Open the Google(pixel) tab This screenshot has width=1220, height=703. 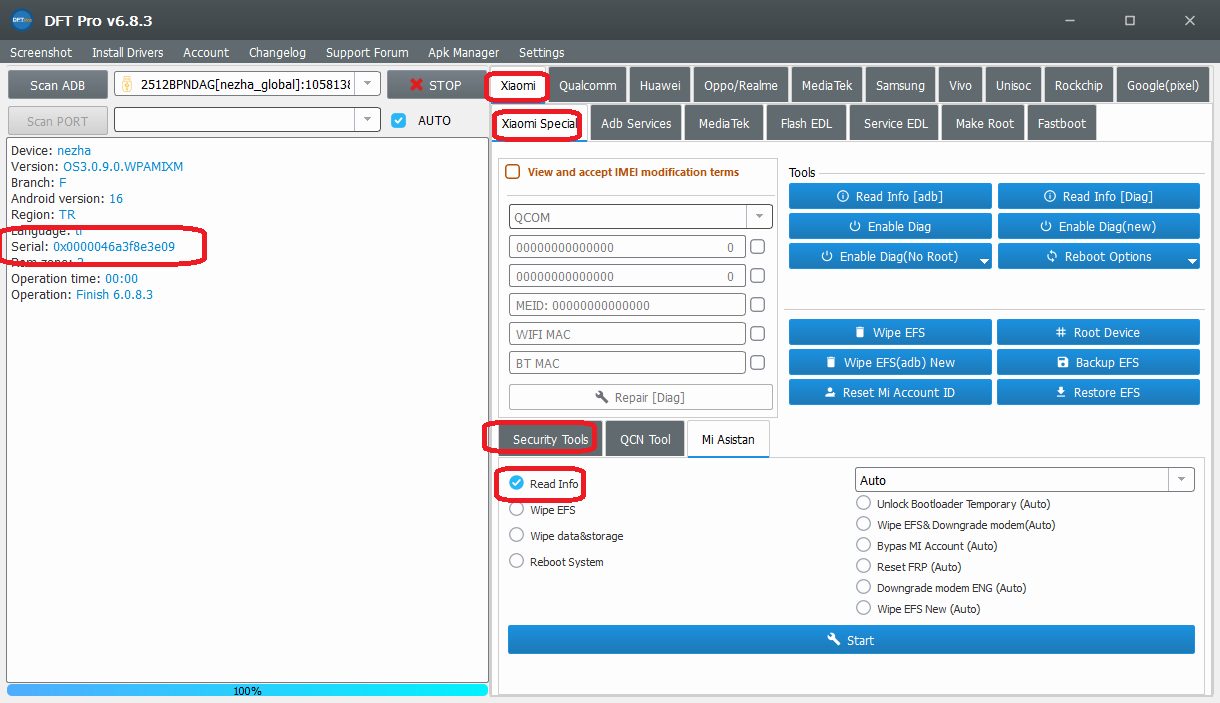tap(1162, 85)
